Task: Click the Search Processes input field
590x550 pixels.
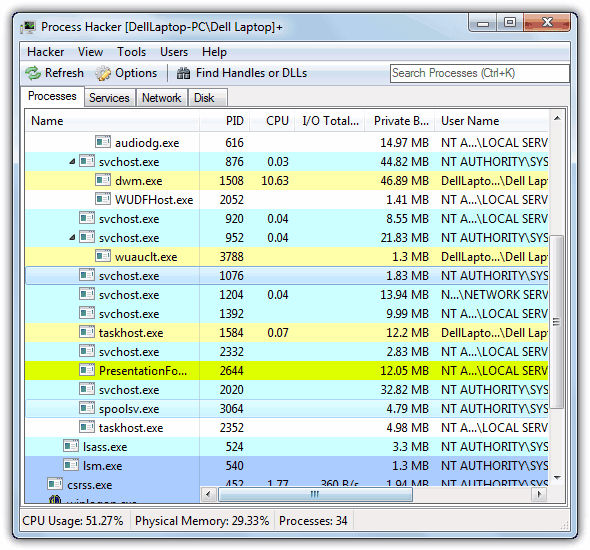Action: tap(480, 73)
